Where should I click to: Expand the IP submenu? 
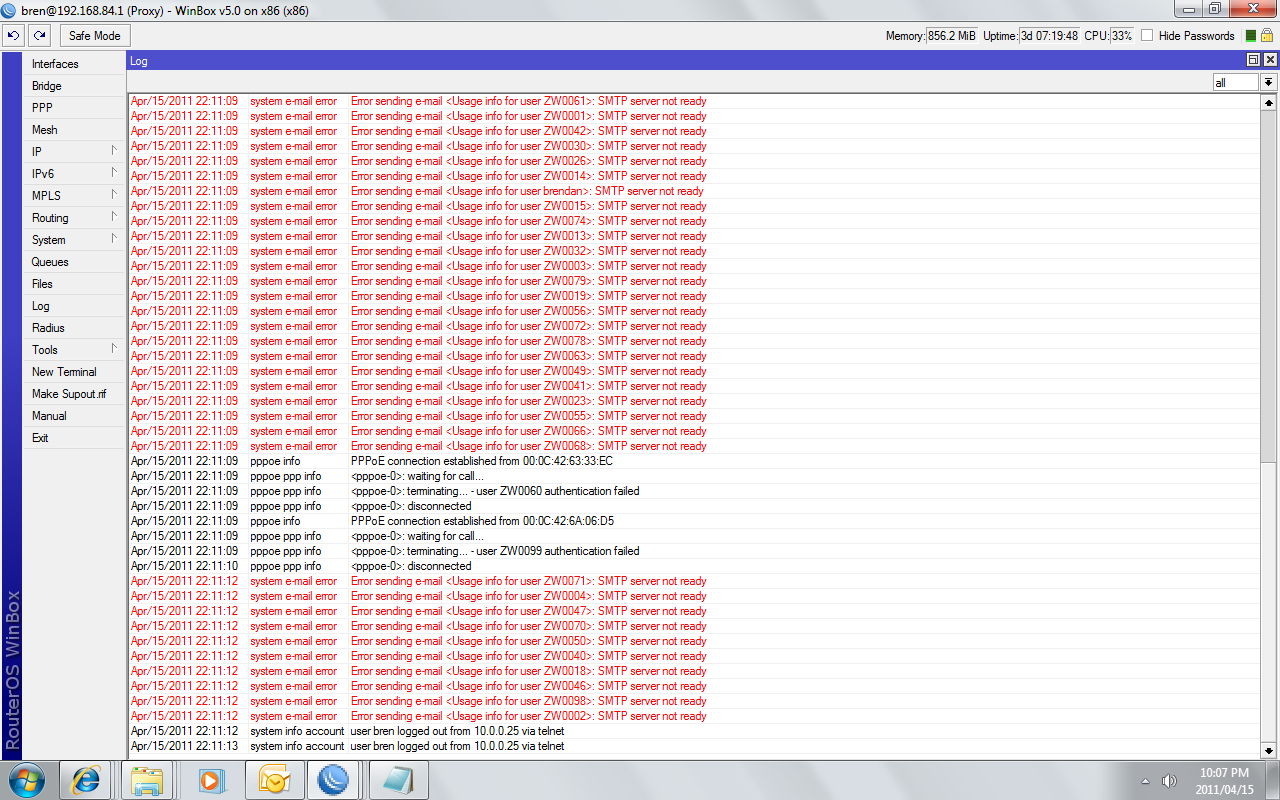click(75, 152)
